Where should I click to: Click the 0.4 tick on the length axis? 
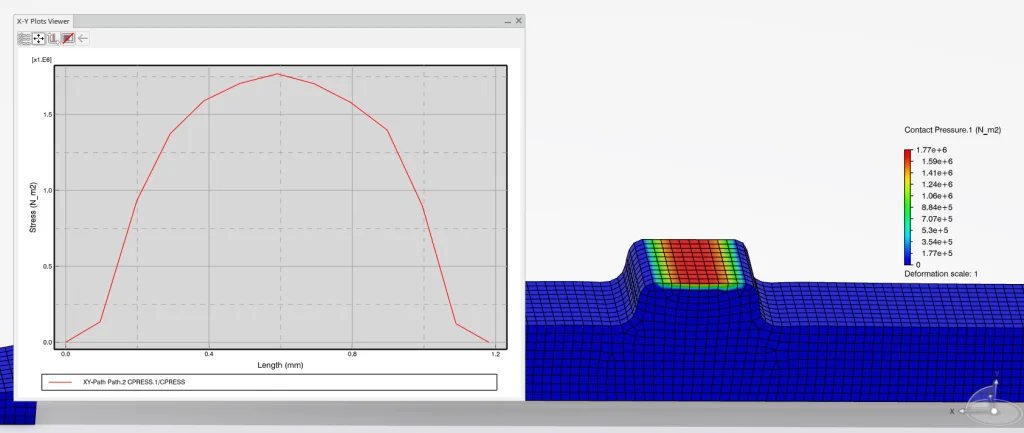click(208, 354)
